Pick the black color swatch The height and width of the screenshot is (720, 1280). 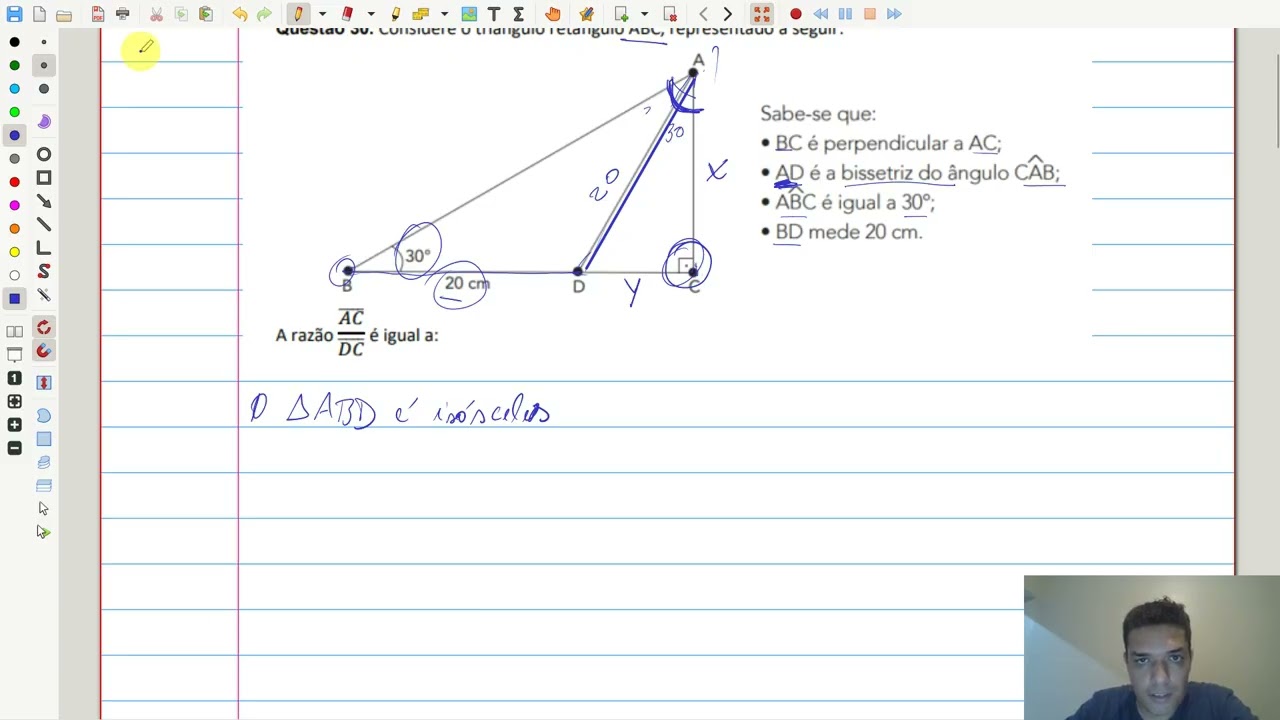click(14, 42)
